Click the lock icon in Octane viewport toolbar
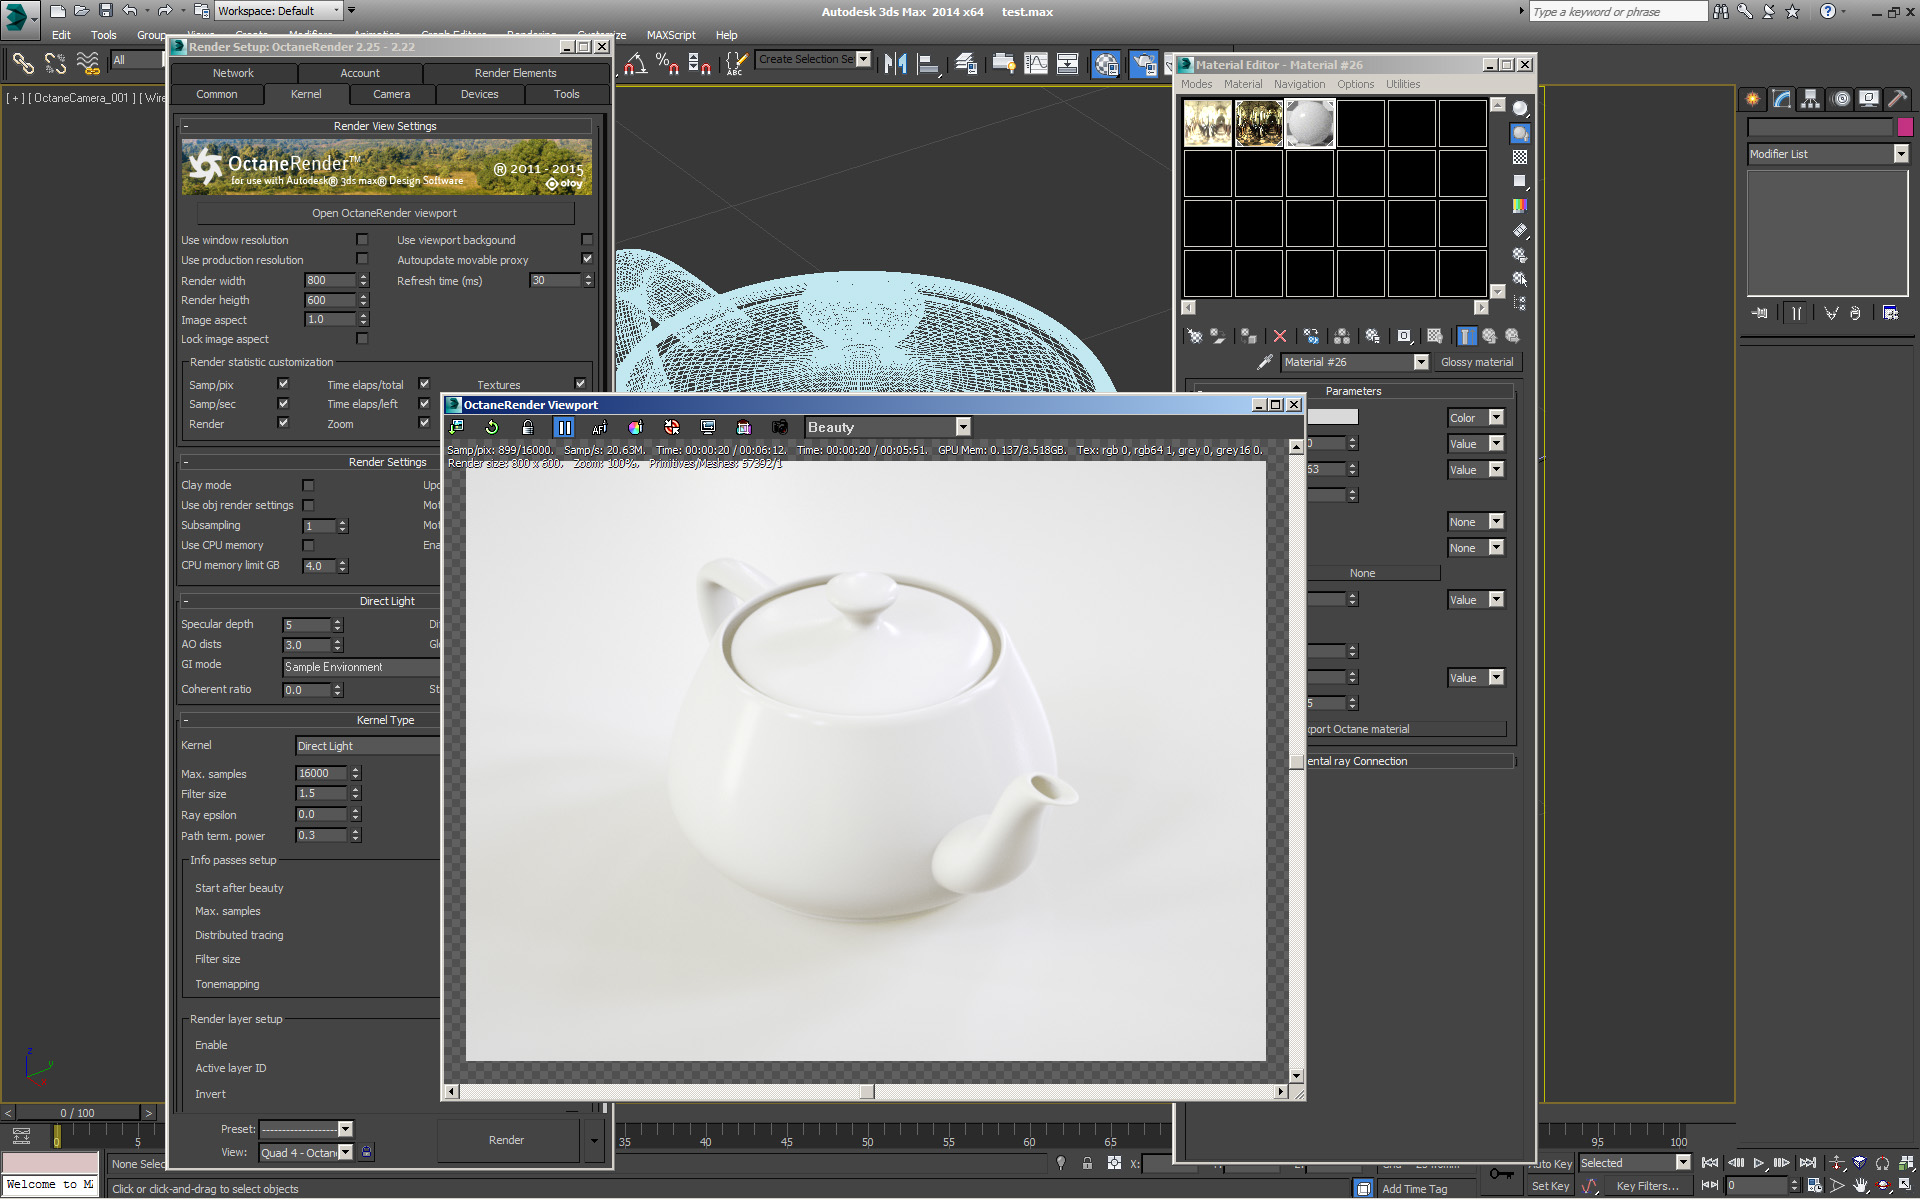 (528, 428)
